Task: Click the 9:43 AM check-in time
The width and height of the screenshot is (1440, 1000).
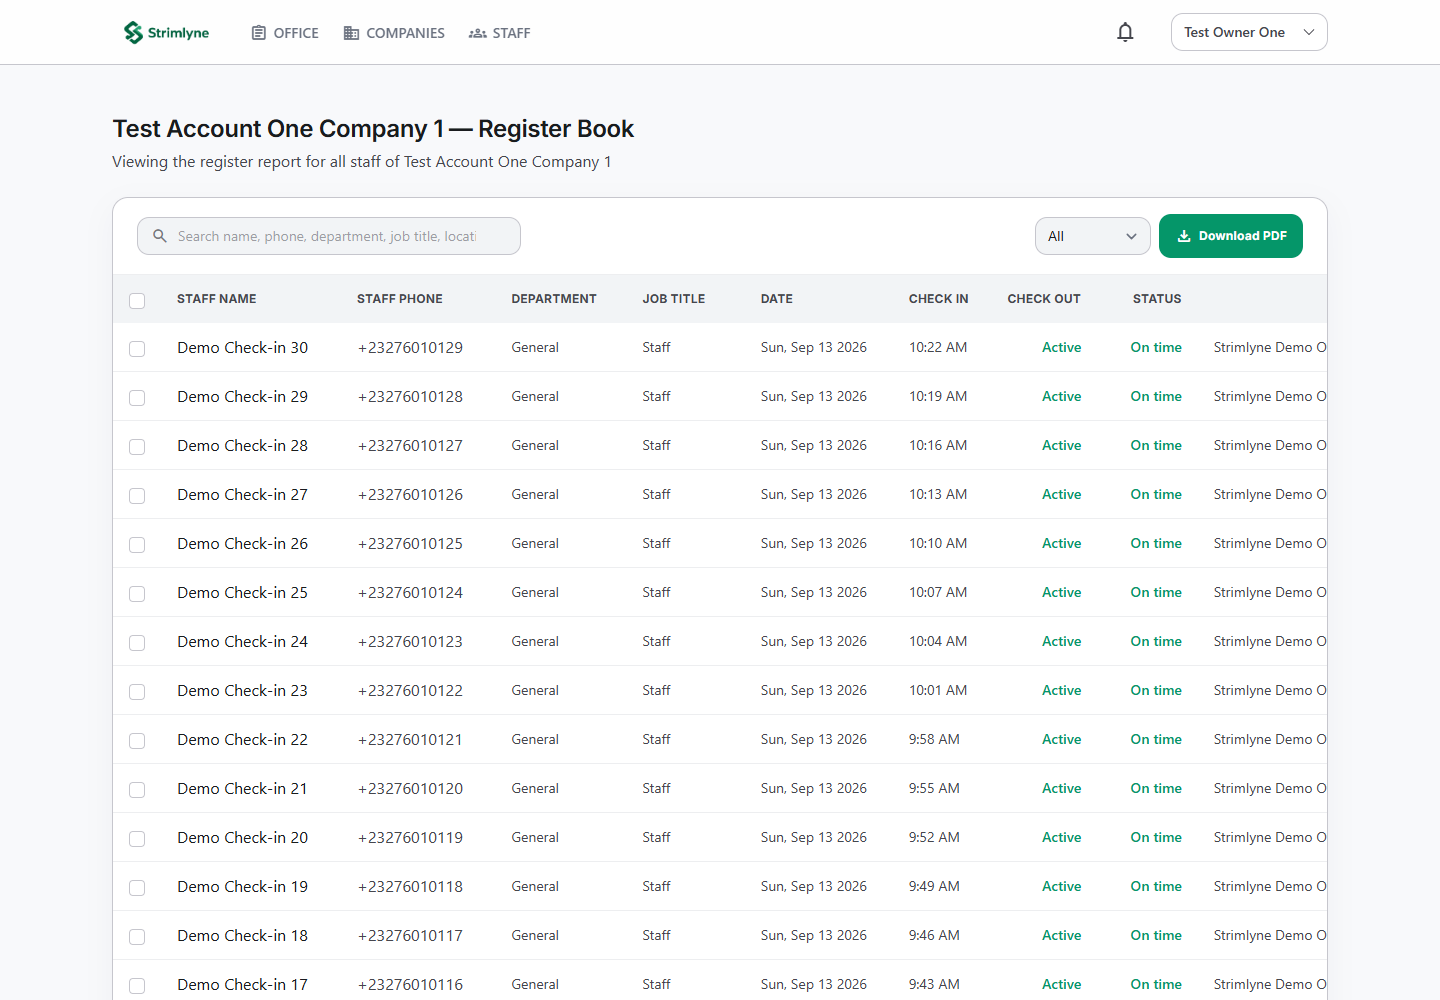Action: [934, 985]
